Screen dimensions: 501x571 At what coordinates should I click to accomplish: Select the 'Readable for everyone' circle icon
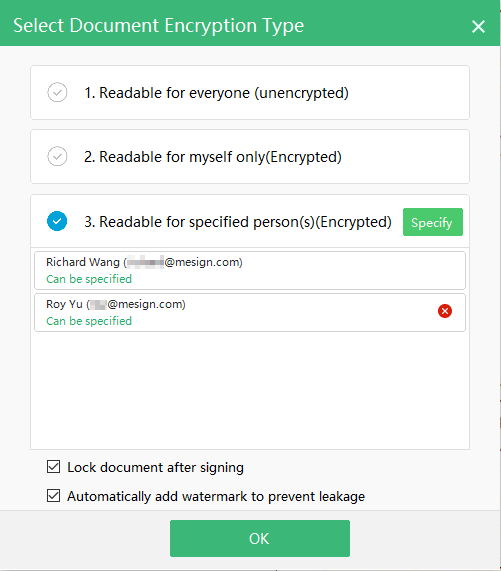pos(57,92)
